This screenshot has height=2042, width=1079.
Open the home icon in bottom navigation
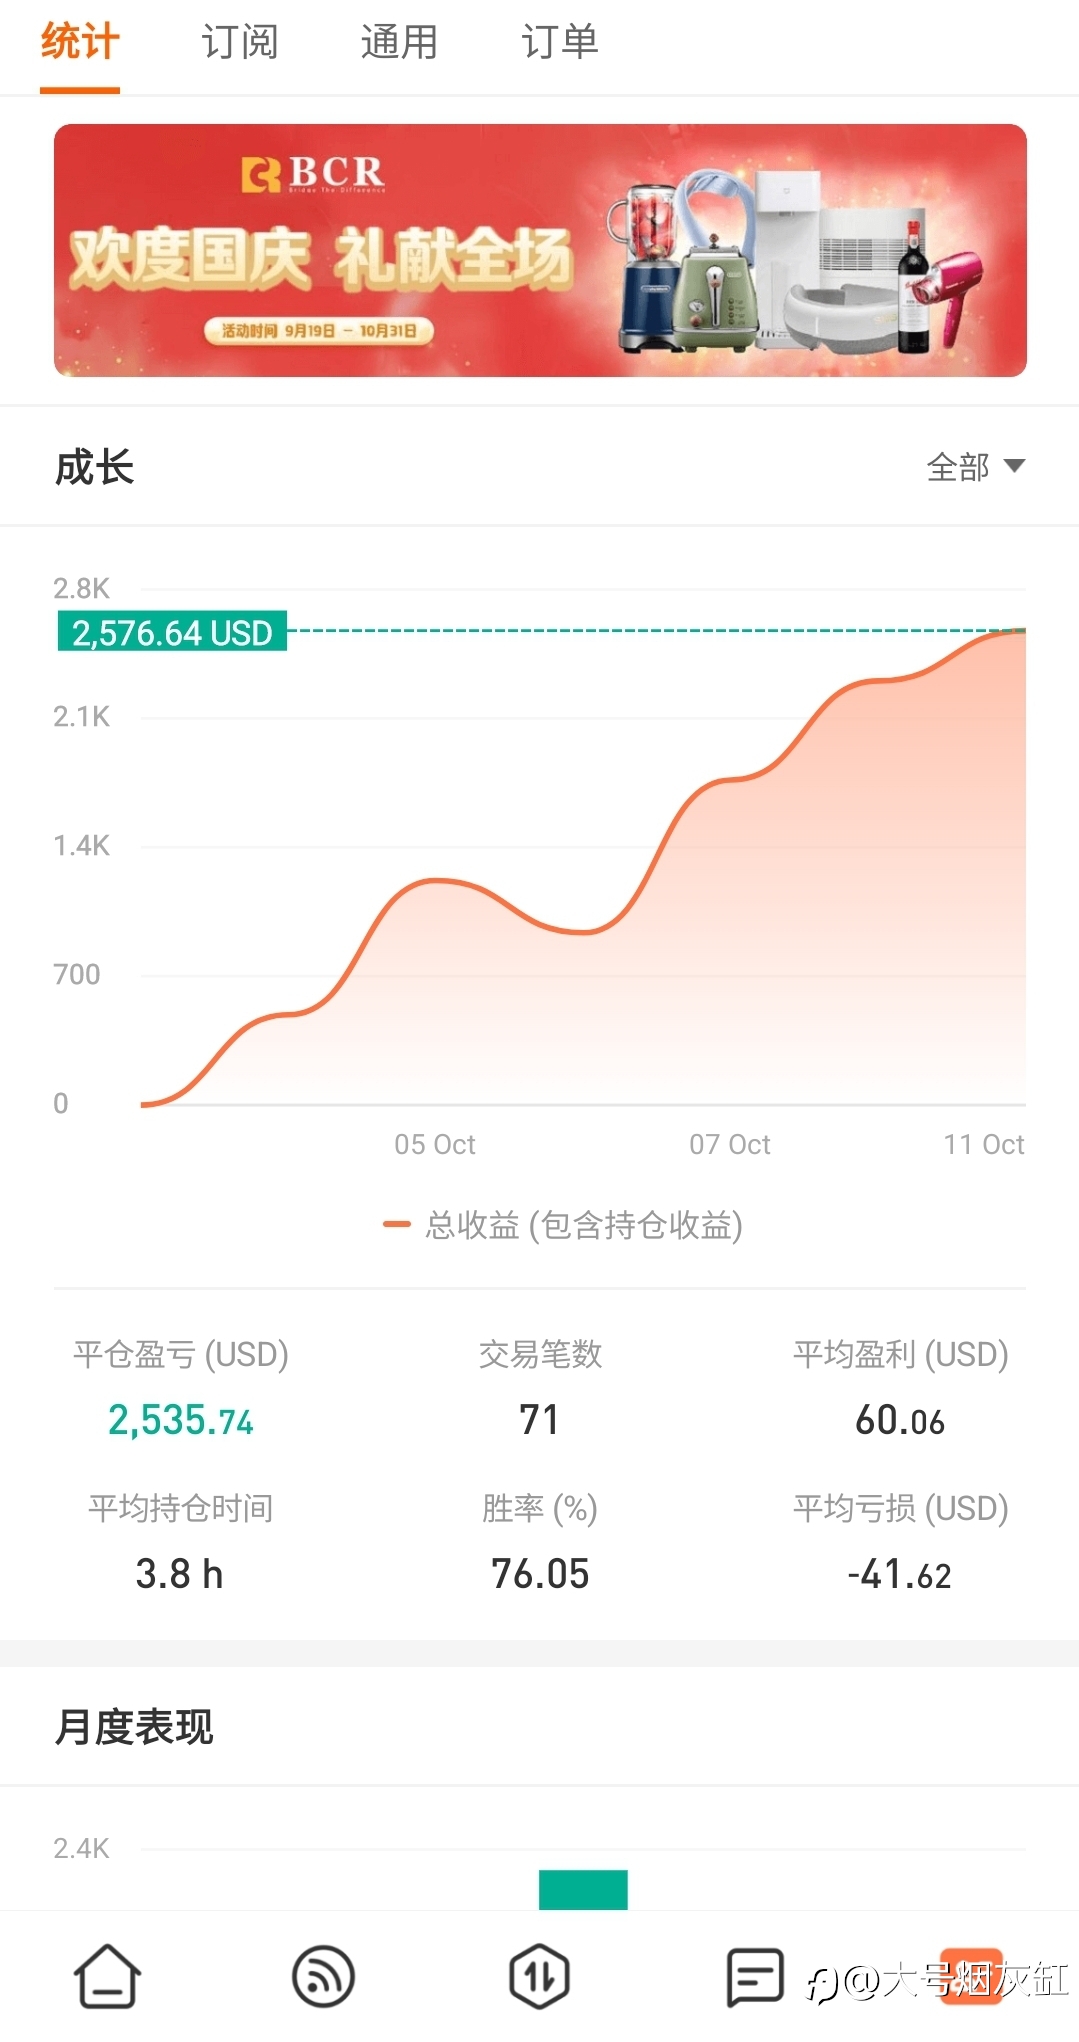pyautogui.click(x=107, y=1976)
